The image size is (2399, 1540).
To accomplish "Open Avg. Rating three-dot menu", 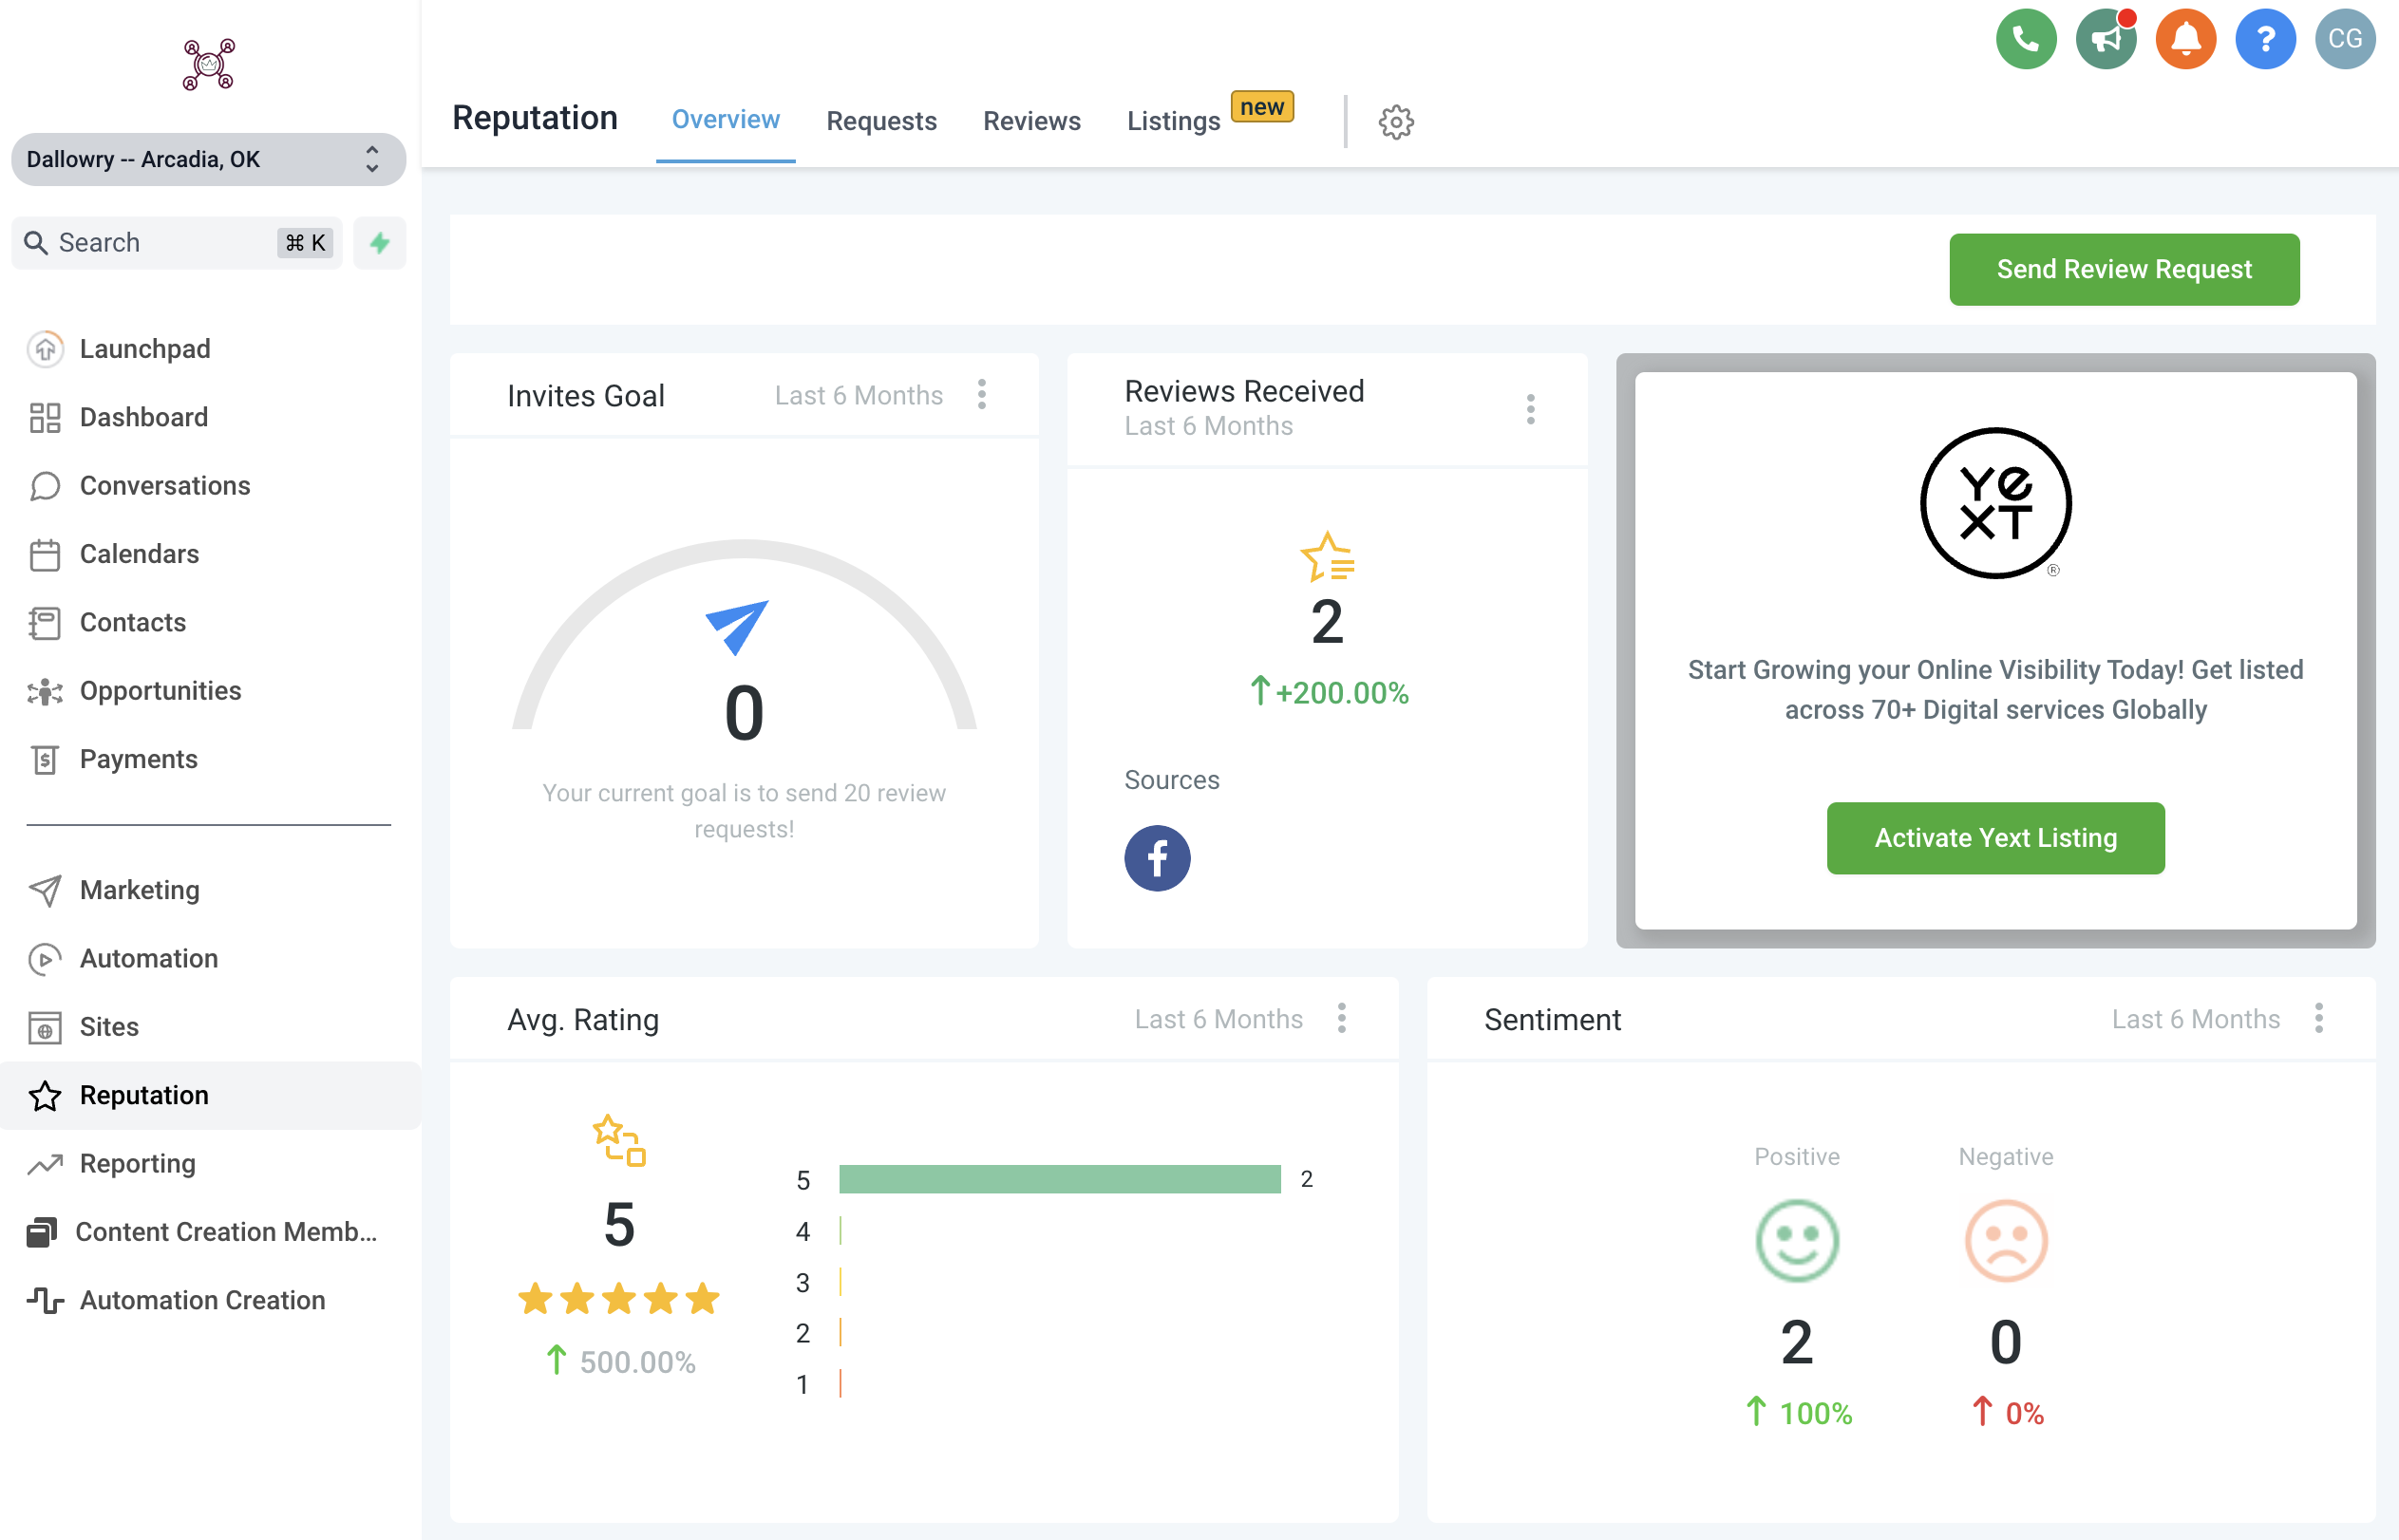I will pyautogui.click(x=1341, y=1019).
